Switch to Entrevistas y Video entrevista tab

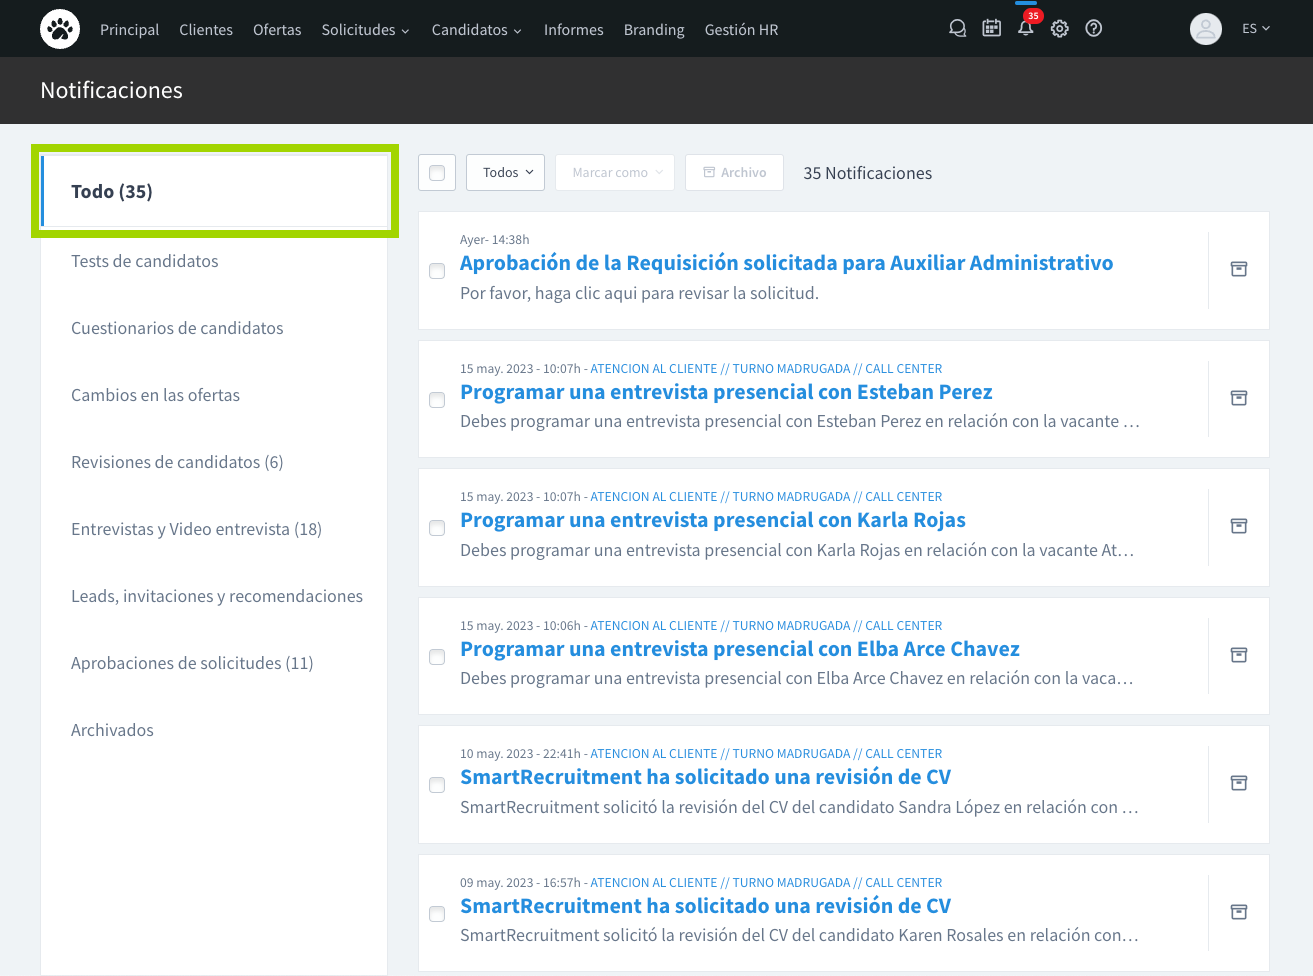point(196,529)
